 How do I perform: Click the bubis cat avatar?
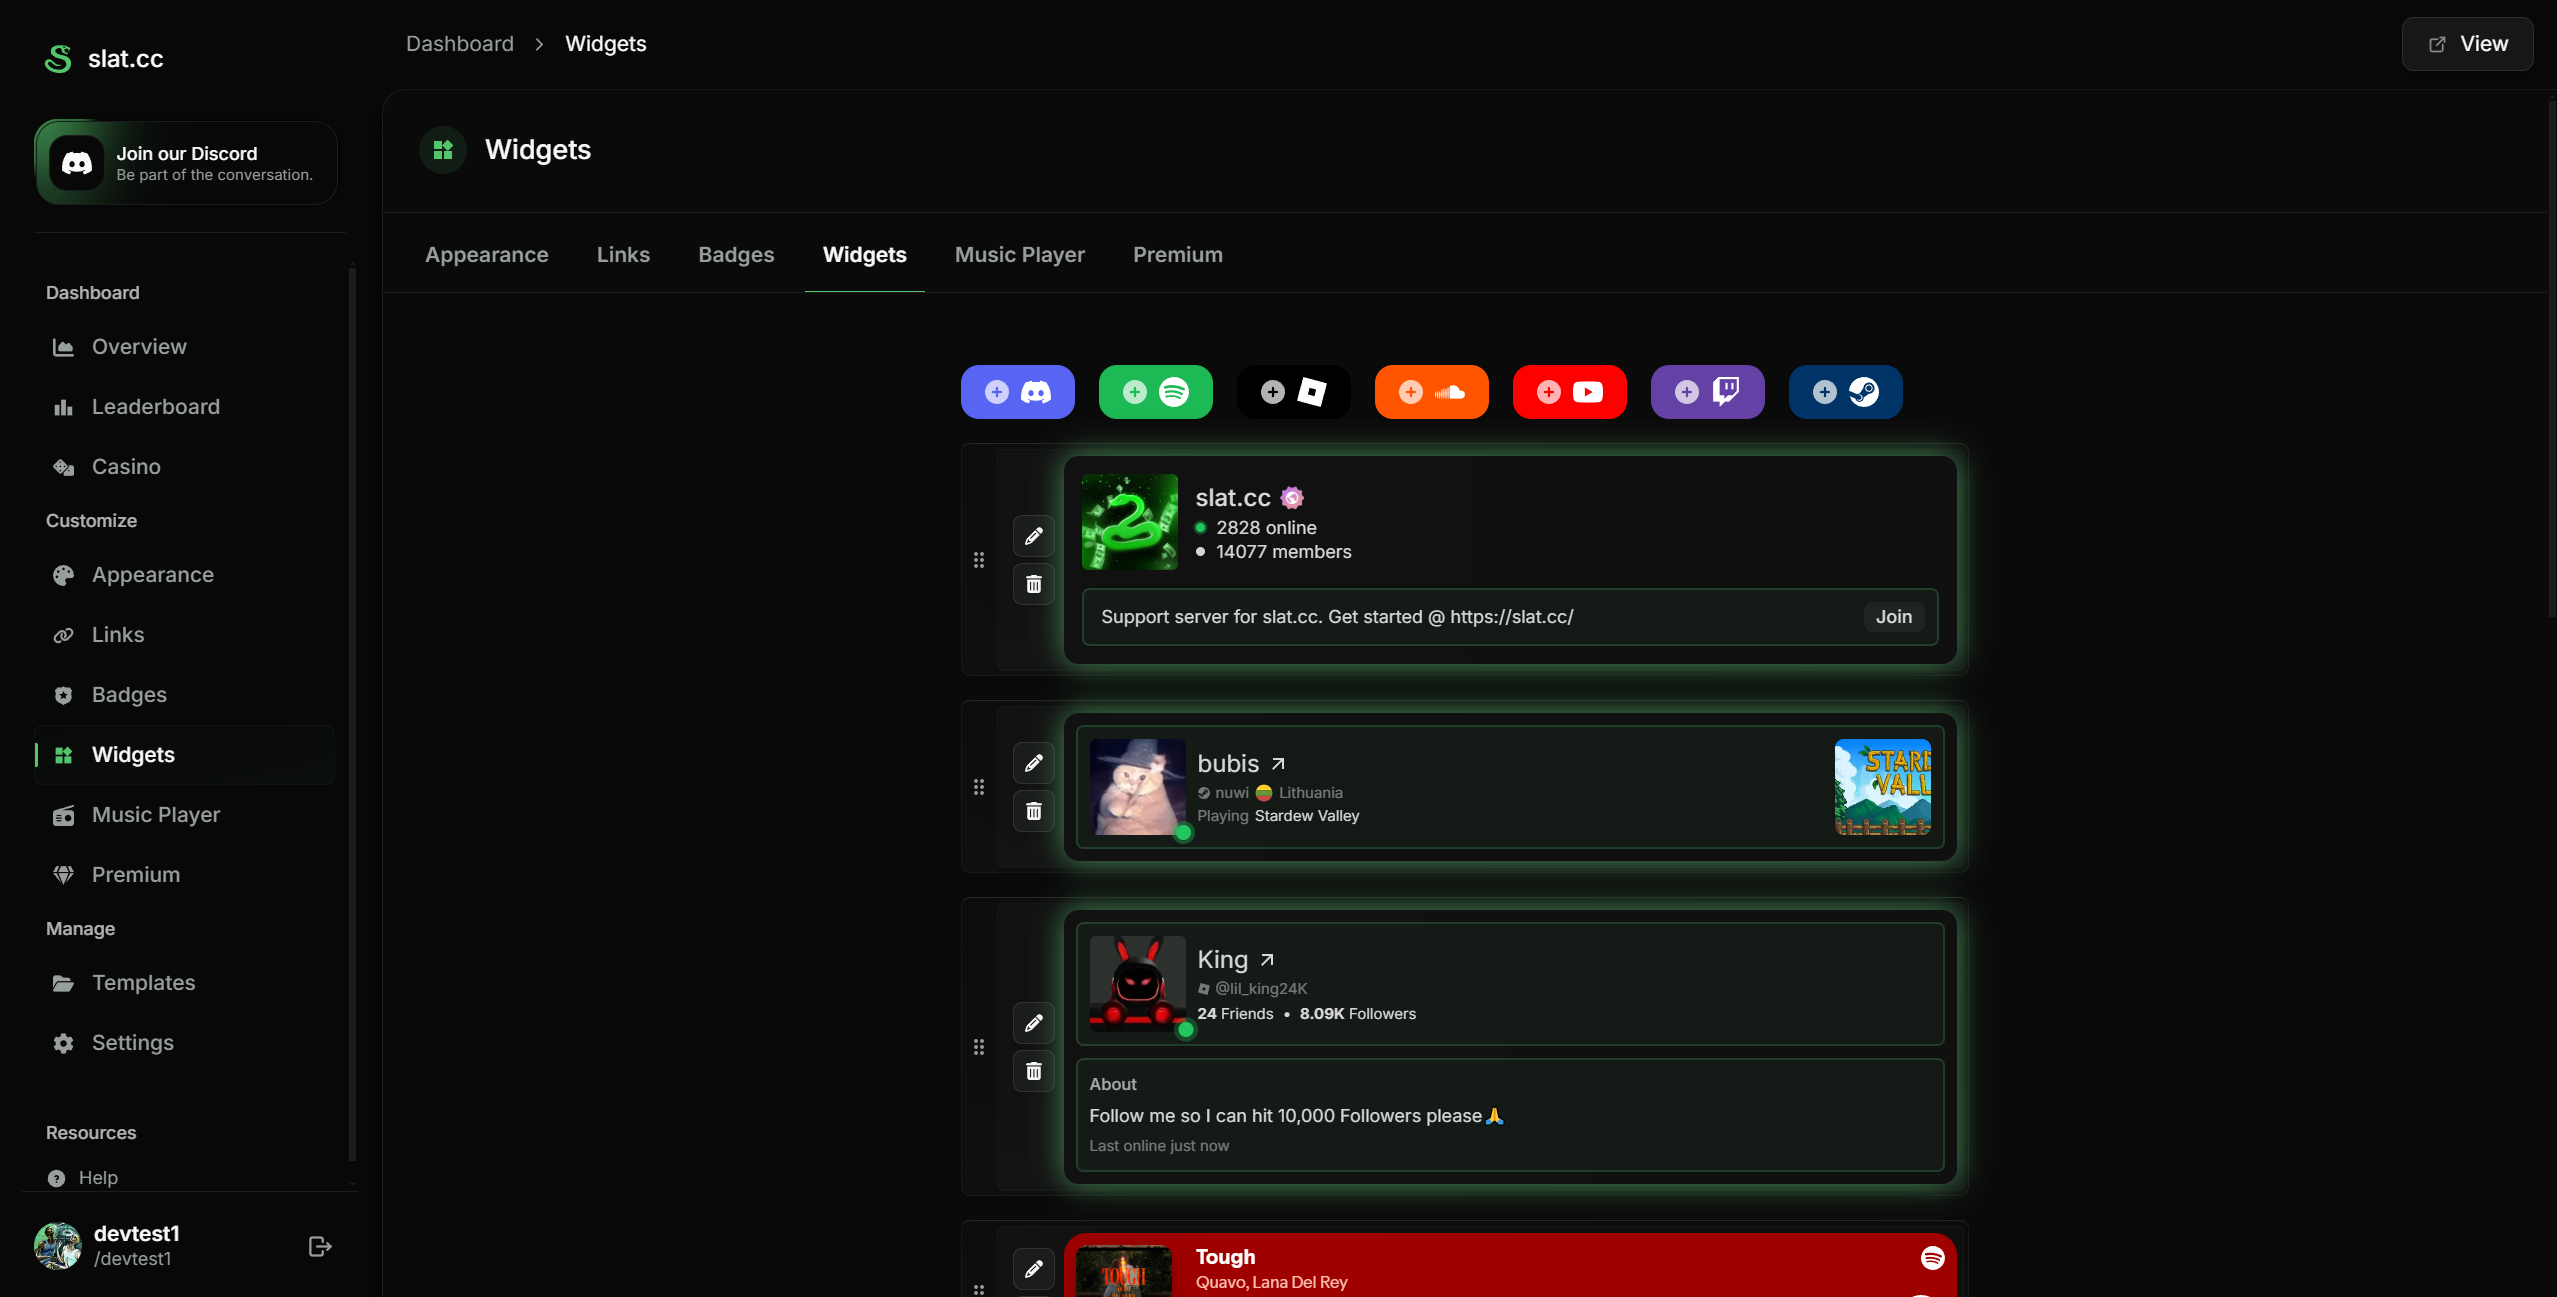(x=1137, y=787)
